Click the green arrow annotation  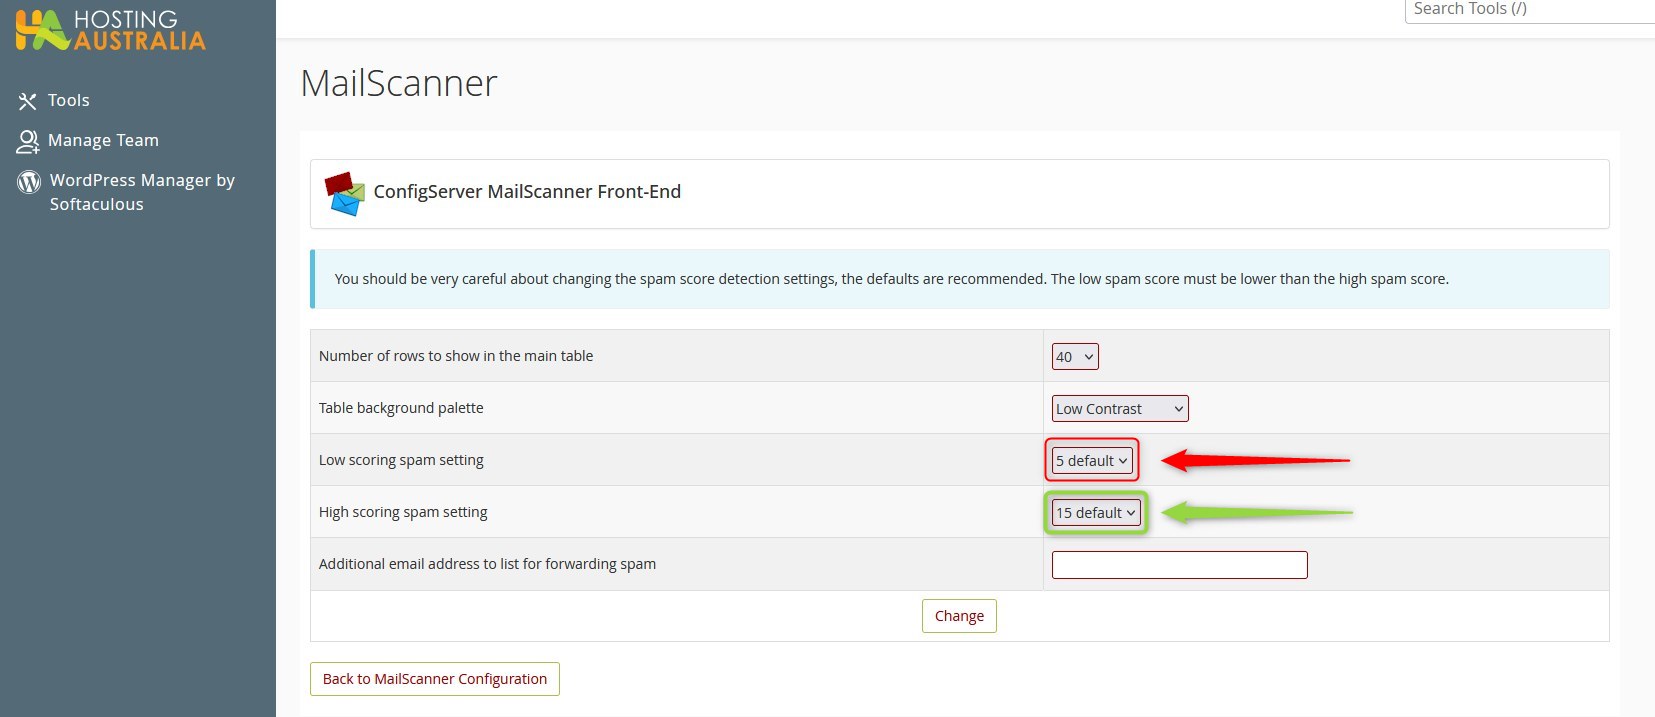1257,513
